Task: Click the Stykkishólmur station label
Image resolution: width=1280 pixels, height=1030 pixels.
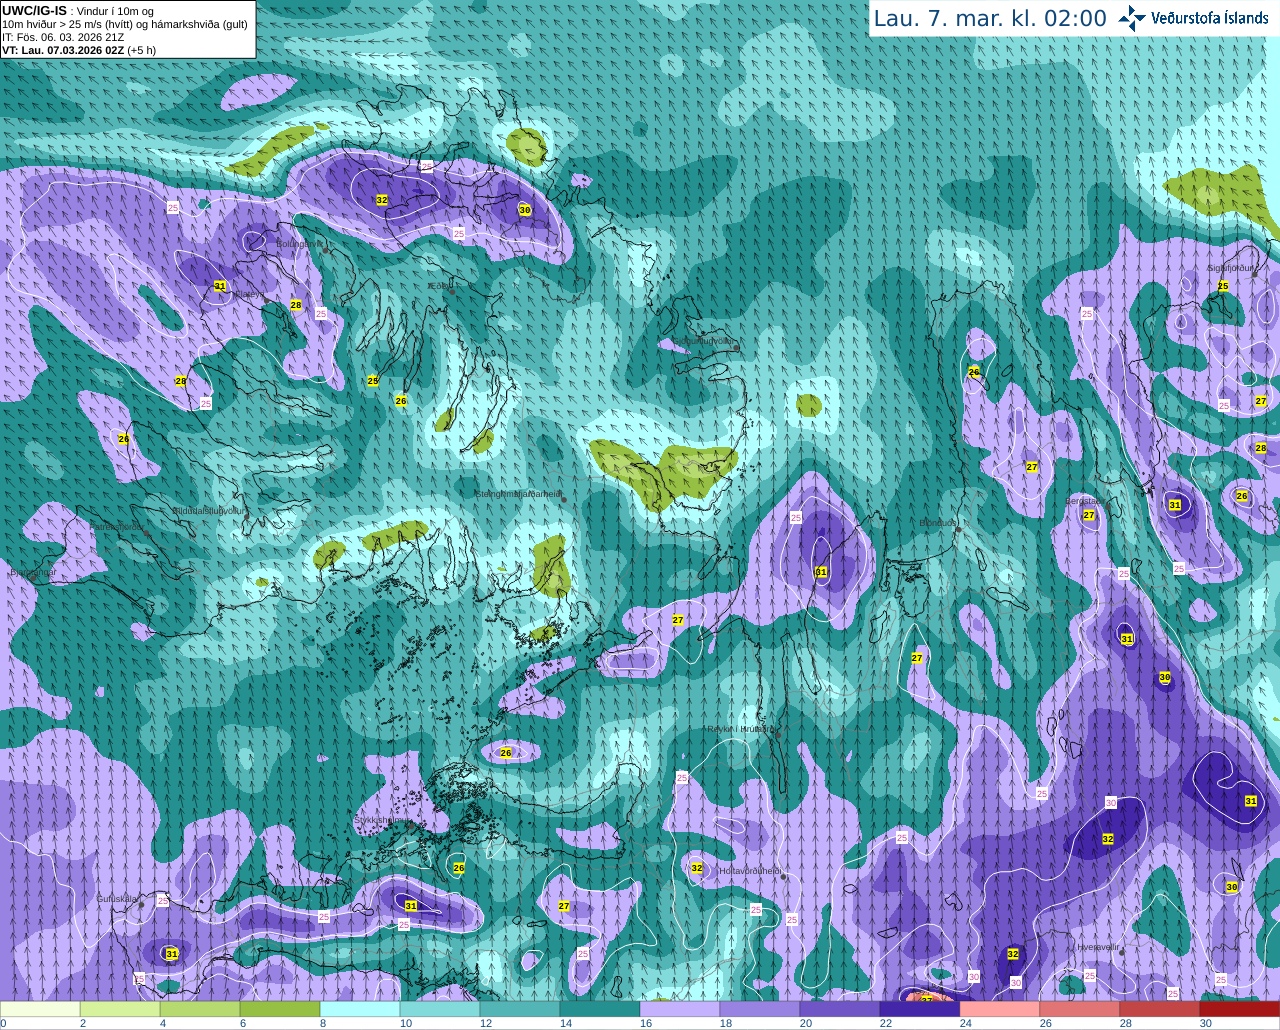Action: point(381,819)
